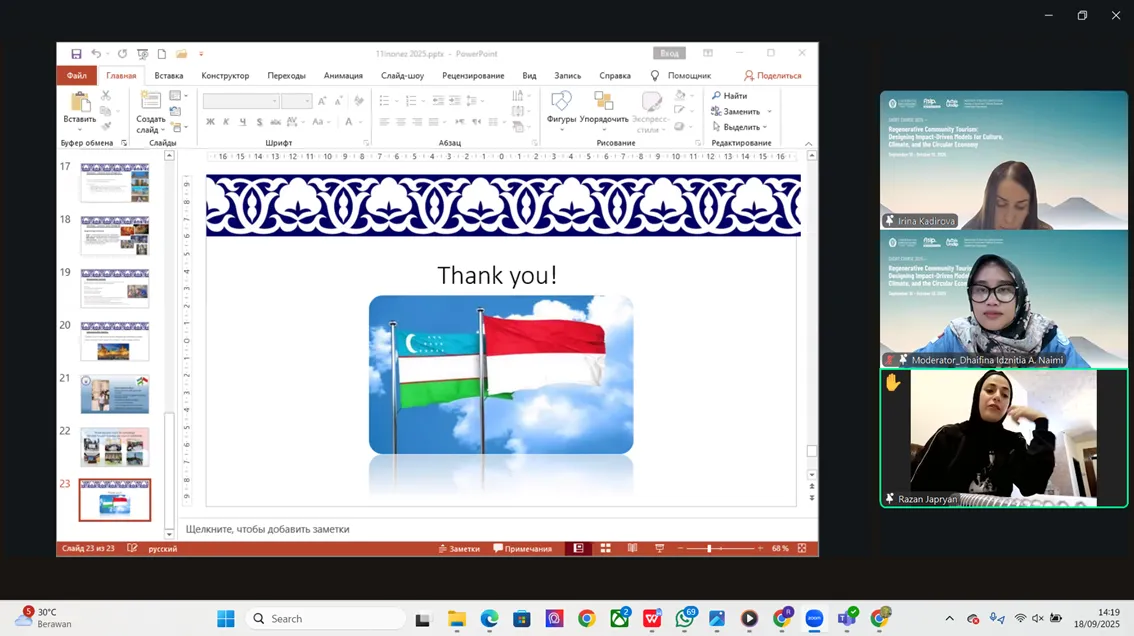Click the Save icon in quick access toolbar
The height and width of the screenshot is (636, 1134).
tap(76, 54)
